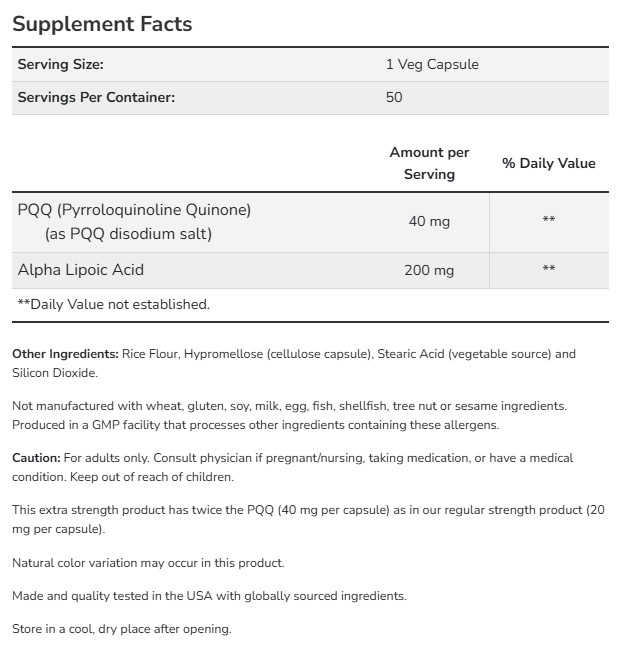Select the 1 Veg Capsule value
Image resolution: width=622 pixels, height=646 pixels.
point(432,64)
